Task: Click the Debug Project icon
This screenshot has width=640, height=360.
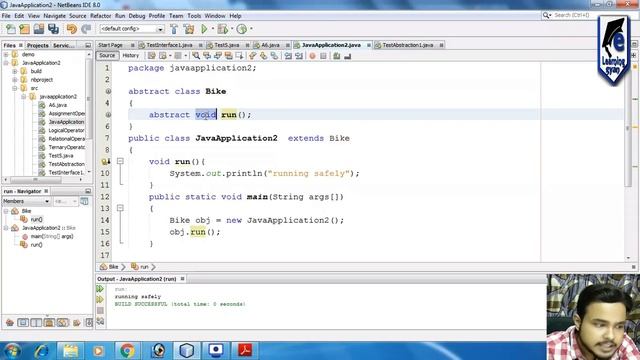Action: coord(222,29)
